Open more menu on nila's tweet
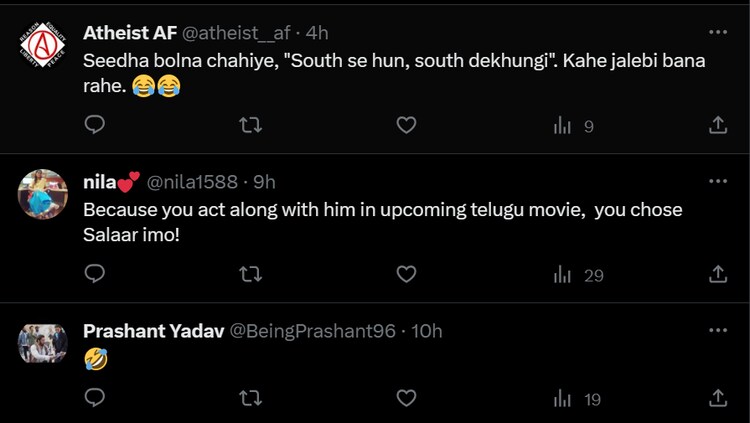The image size is (750, 423). click(x=717, y=181)
